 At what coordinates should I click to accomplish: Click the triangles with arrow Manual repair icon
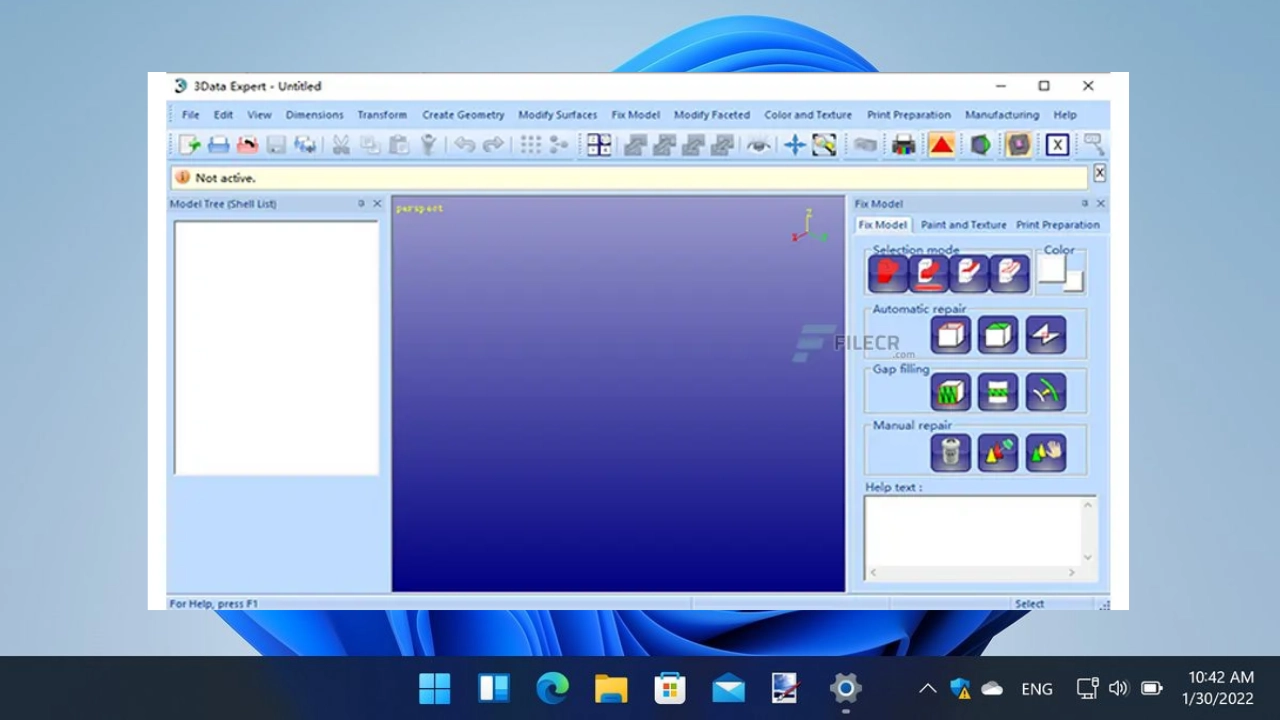[x=998, y=452]
